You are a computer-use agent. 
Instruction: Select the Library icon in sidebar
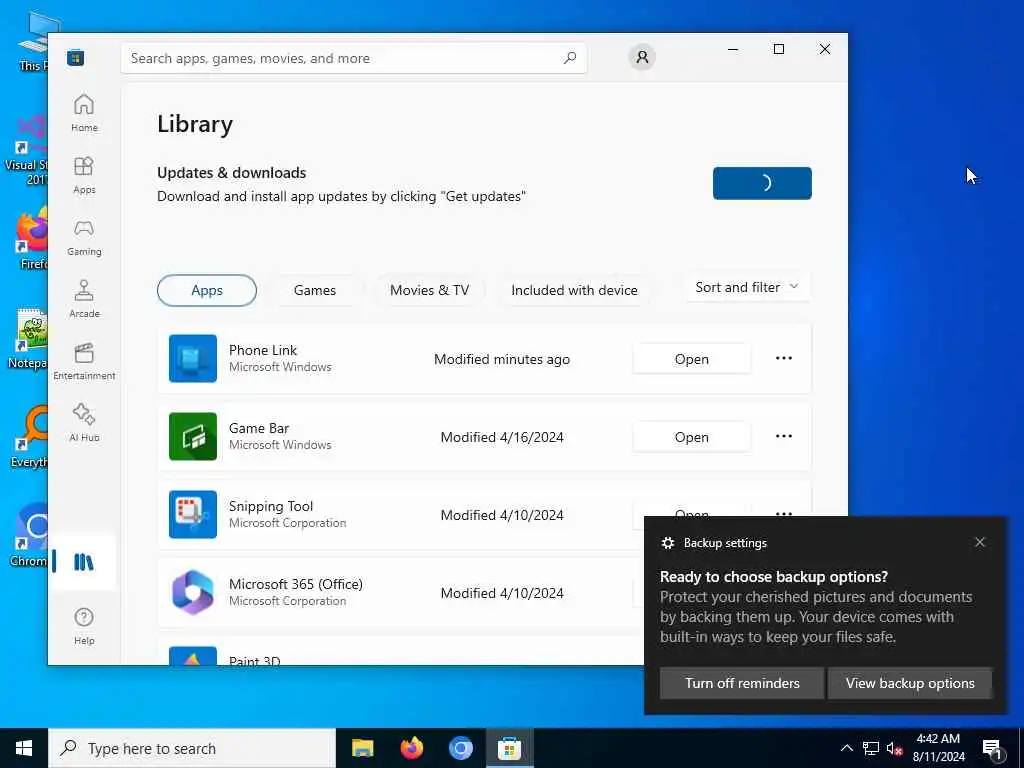pyautogui.click(x=84, y=562)
